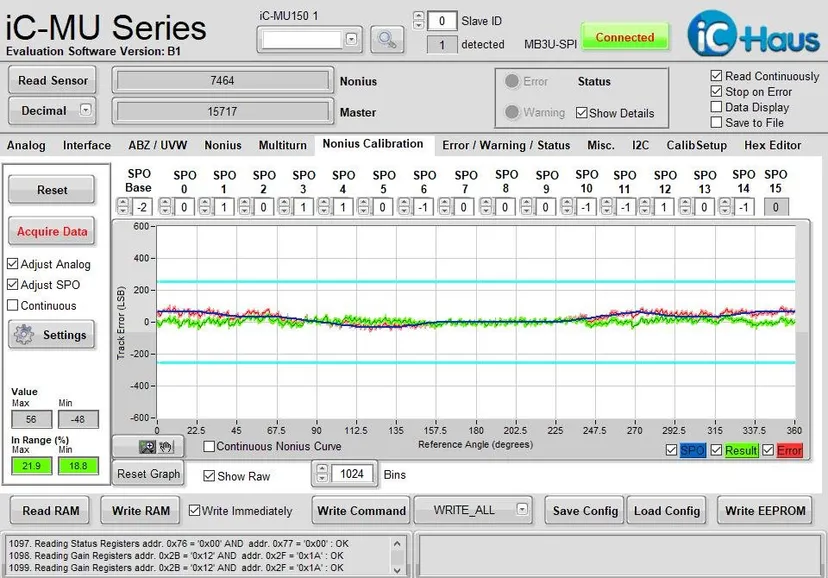Toggle the green Result curve visibility checkbox
Screen dimensions: 828x578
[716, 450]
